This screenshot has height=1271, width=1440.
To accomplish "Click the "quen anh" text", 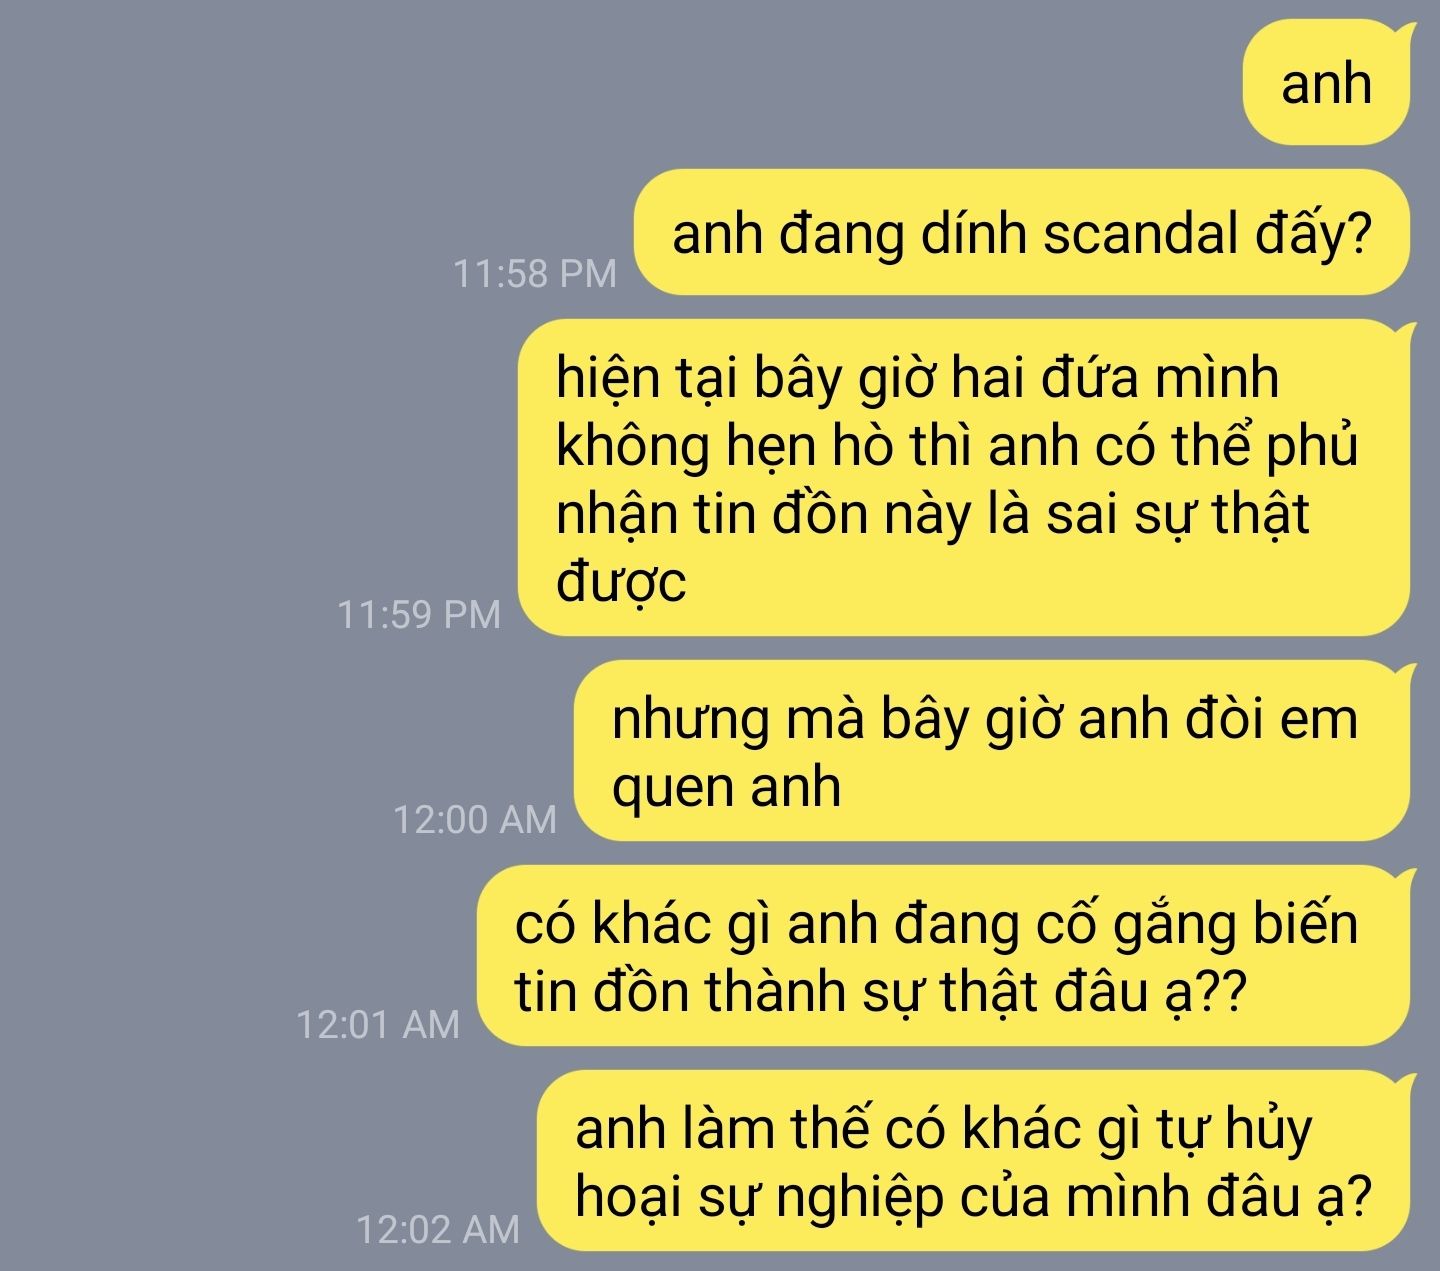I will pos(726,787).
